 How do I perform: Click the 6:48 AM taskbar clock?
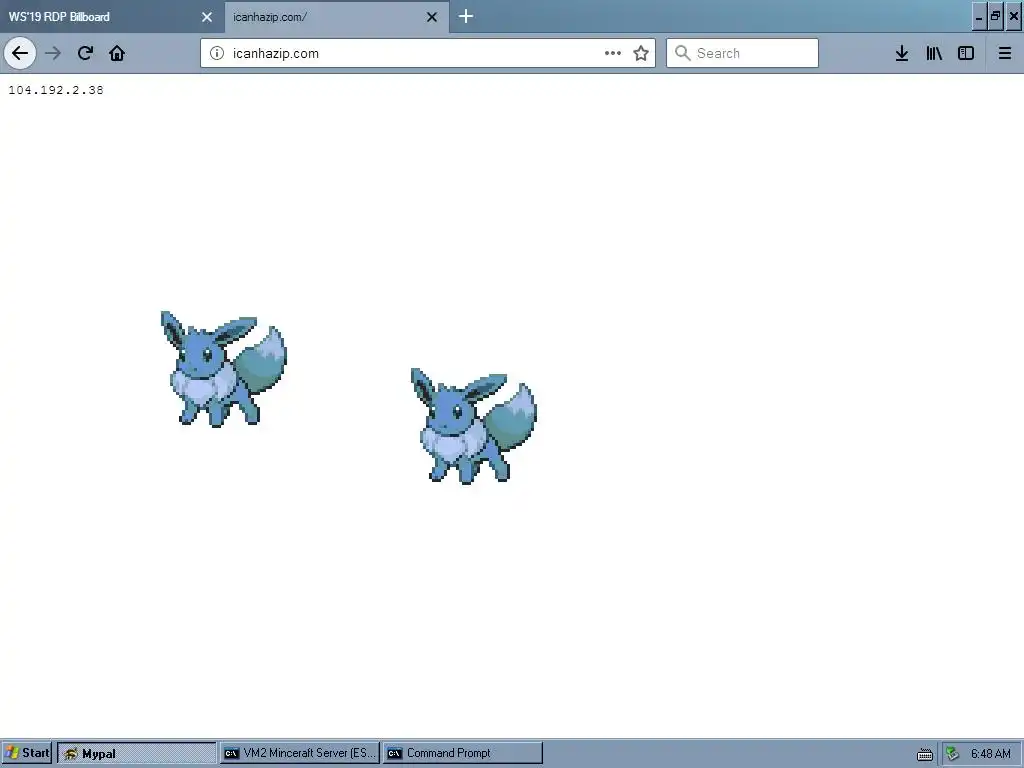(991, 754)
